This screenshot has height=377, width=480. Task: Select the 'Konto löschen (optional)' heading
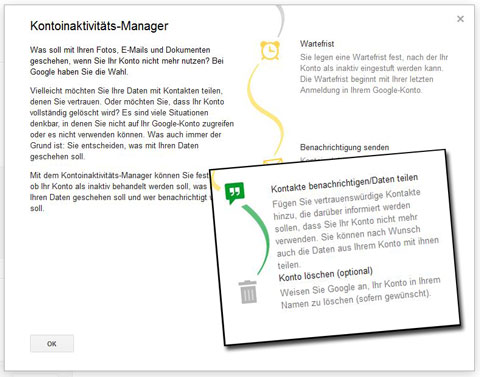(326, 274)
